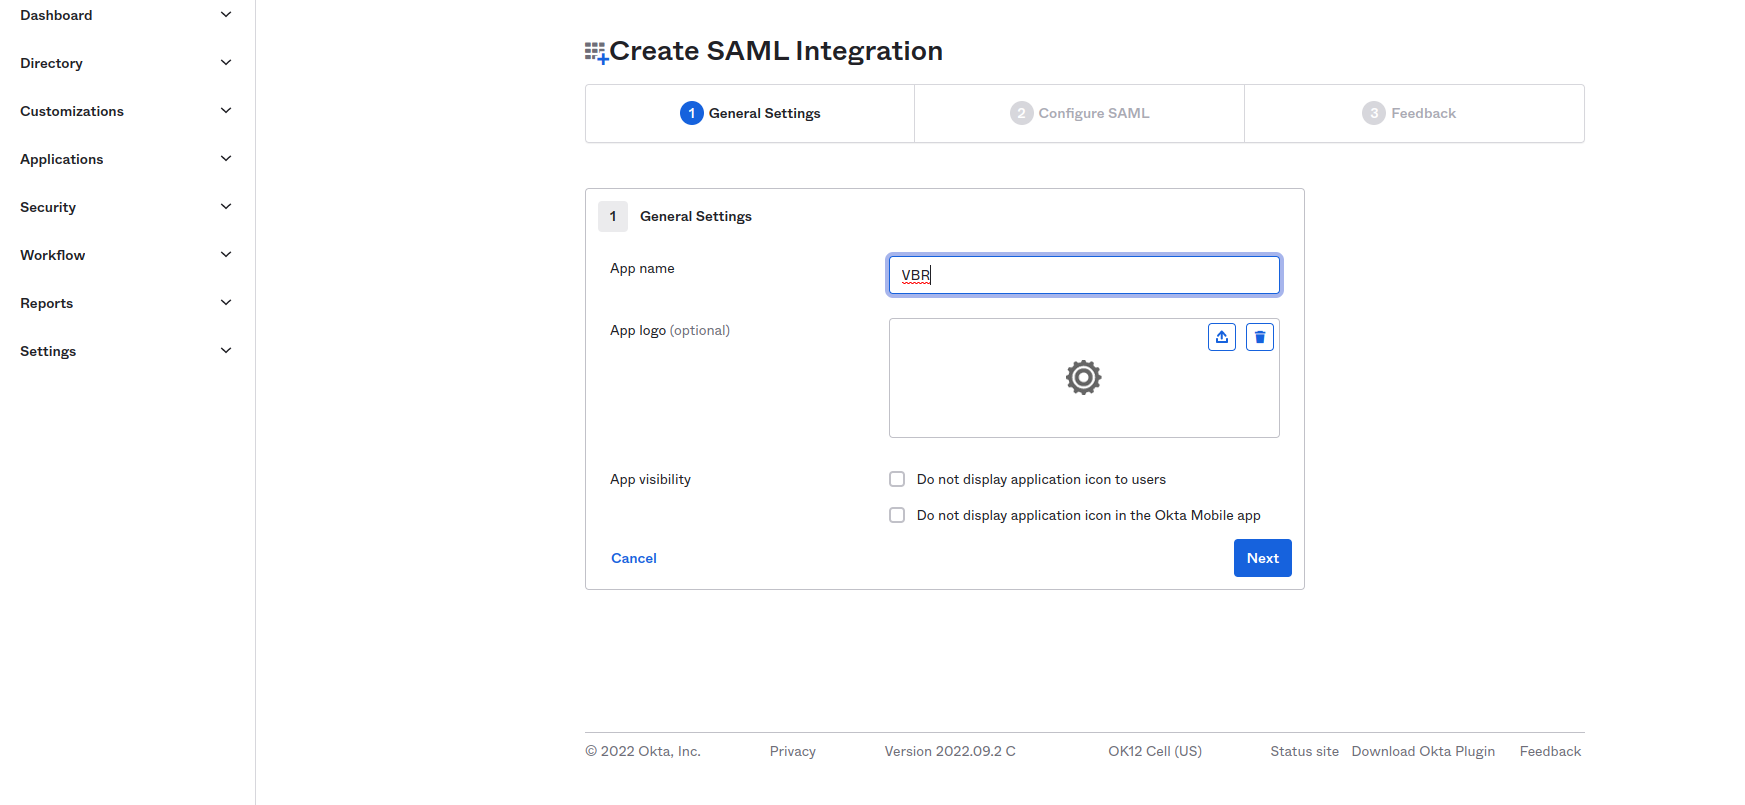Check 'Do not display application icon in the Okta Mobile app'
The image size is (1745, 805).
pos(897,515)
